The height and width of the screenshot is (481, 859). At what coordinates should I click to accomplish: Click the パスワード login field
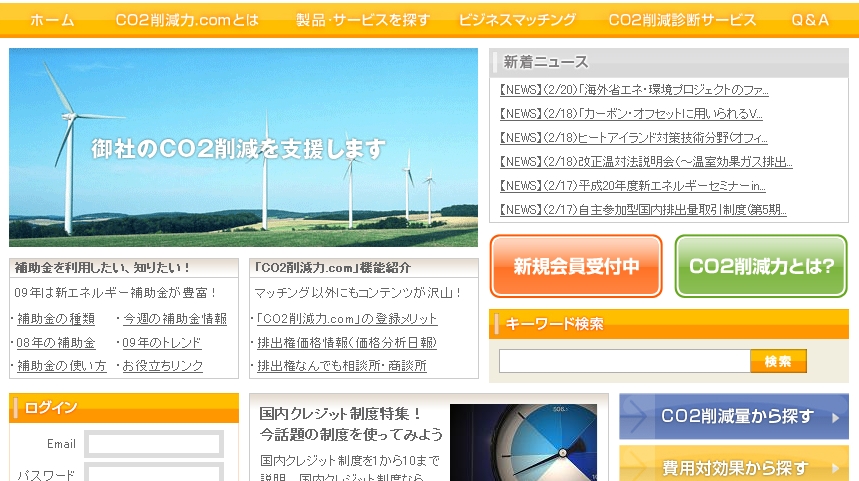click(154, 472)
